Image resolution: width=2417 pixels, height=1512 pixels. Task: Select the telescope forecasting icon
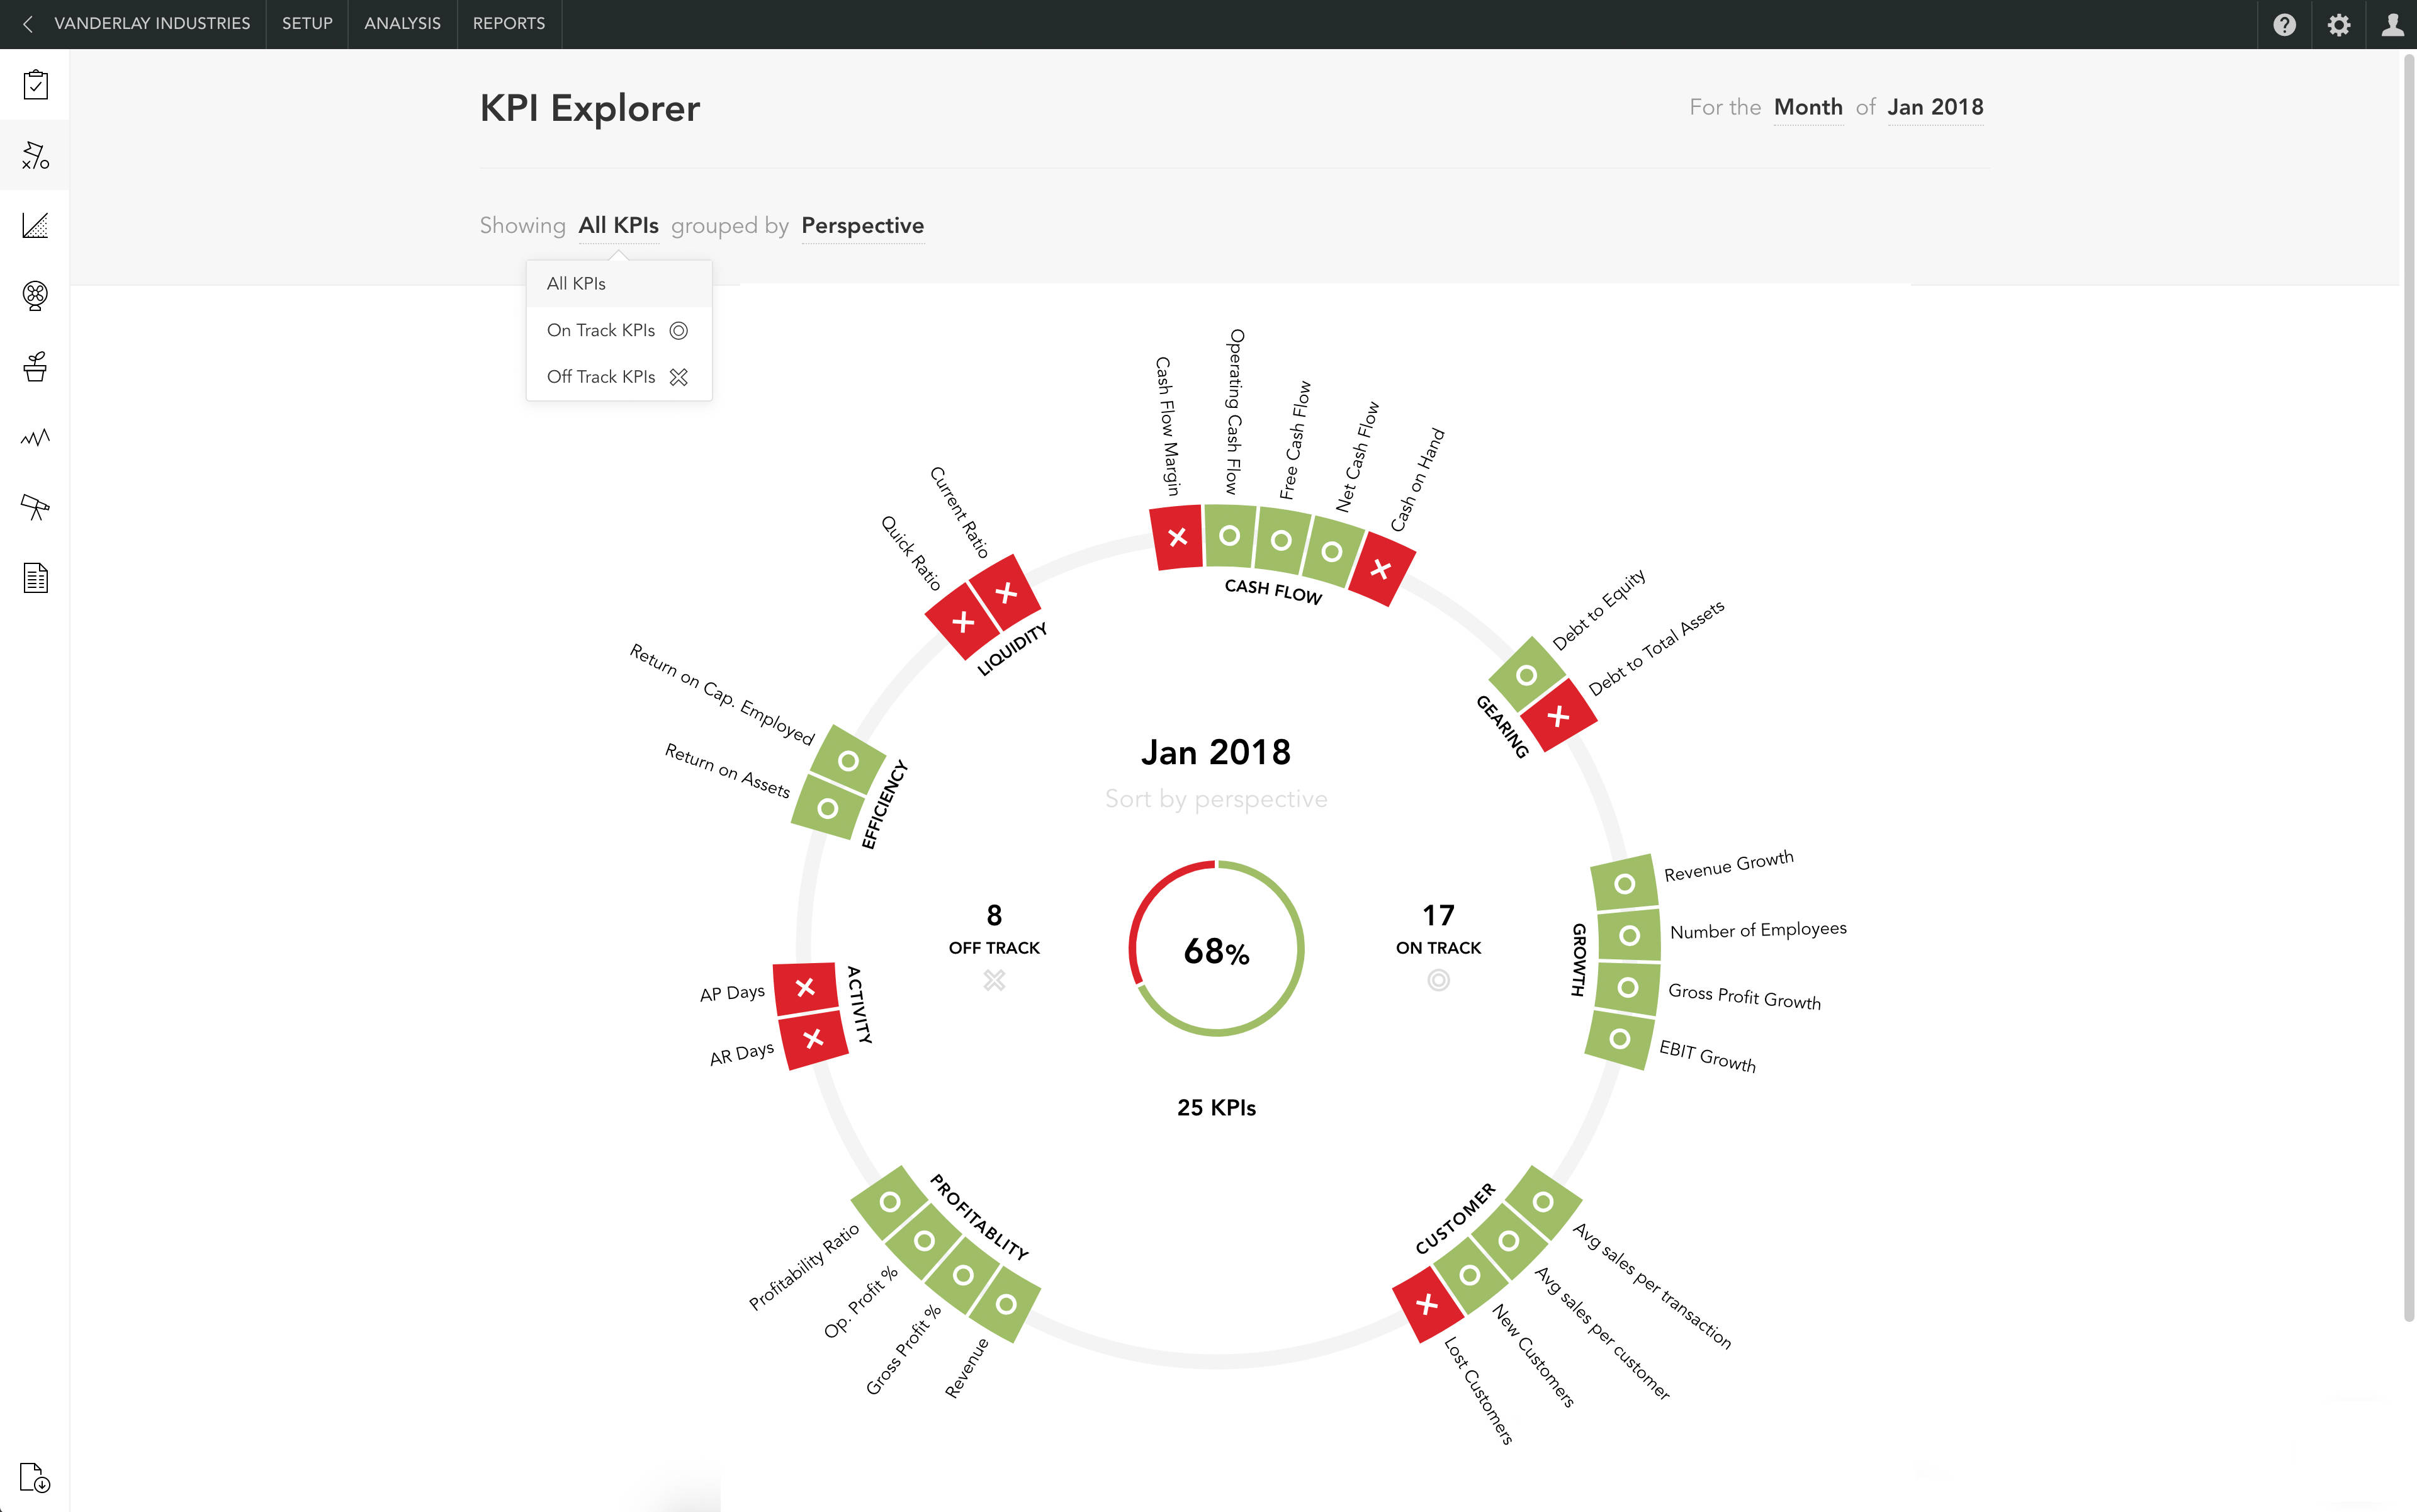pos(35,507)
